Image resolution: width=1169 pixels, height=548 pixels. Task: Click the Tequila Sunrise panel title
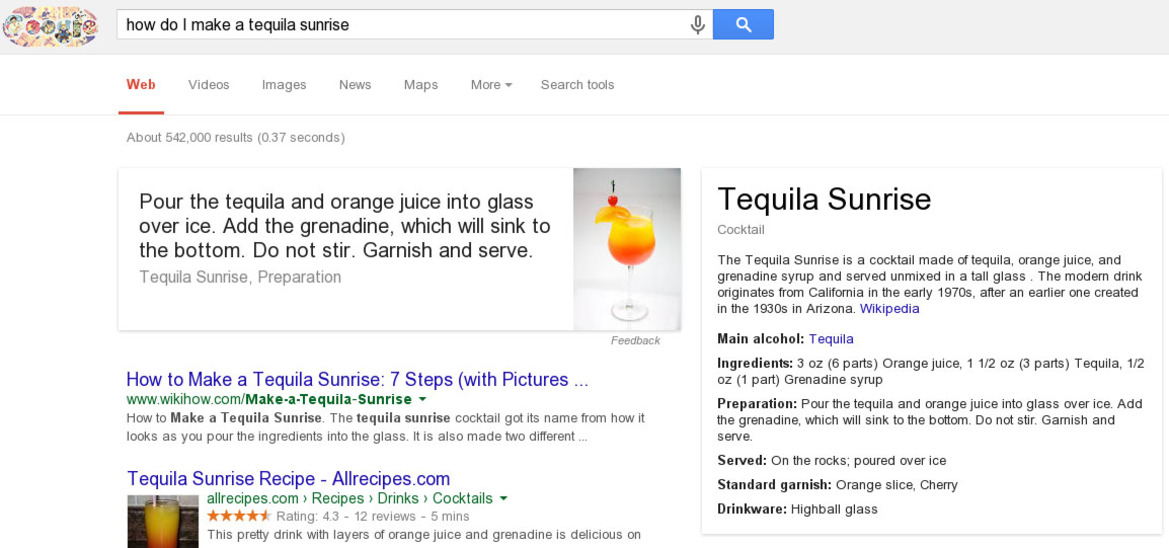coord(824,199)
